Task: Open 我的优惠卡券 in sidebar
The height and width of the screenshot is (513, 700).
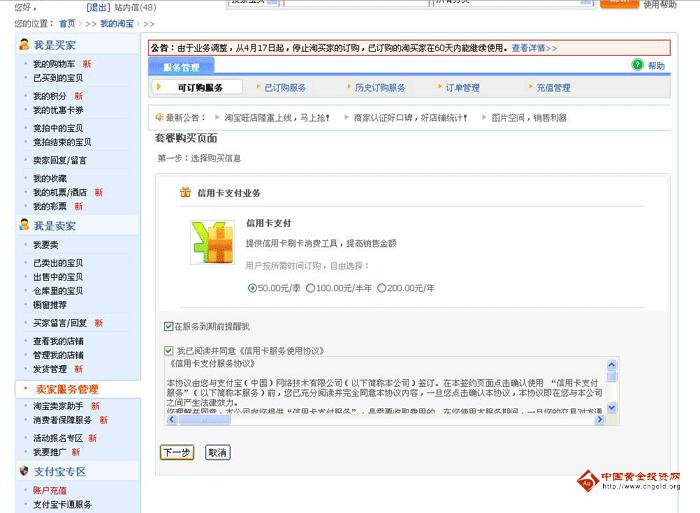Action: 58,110
